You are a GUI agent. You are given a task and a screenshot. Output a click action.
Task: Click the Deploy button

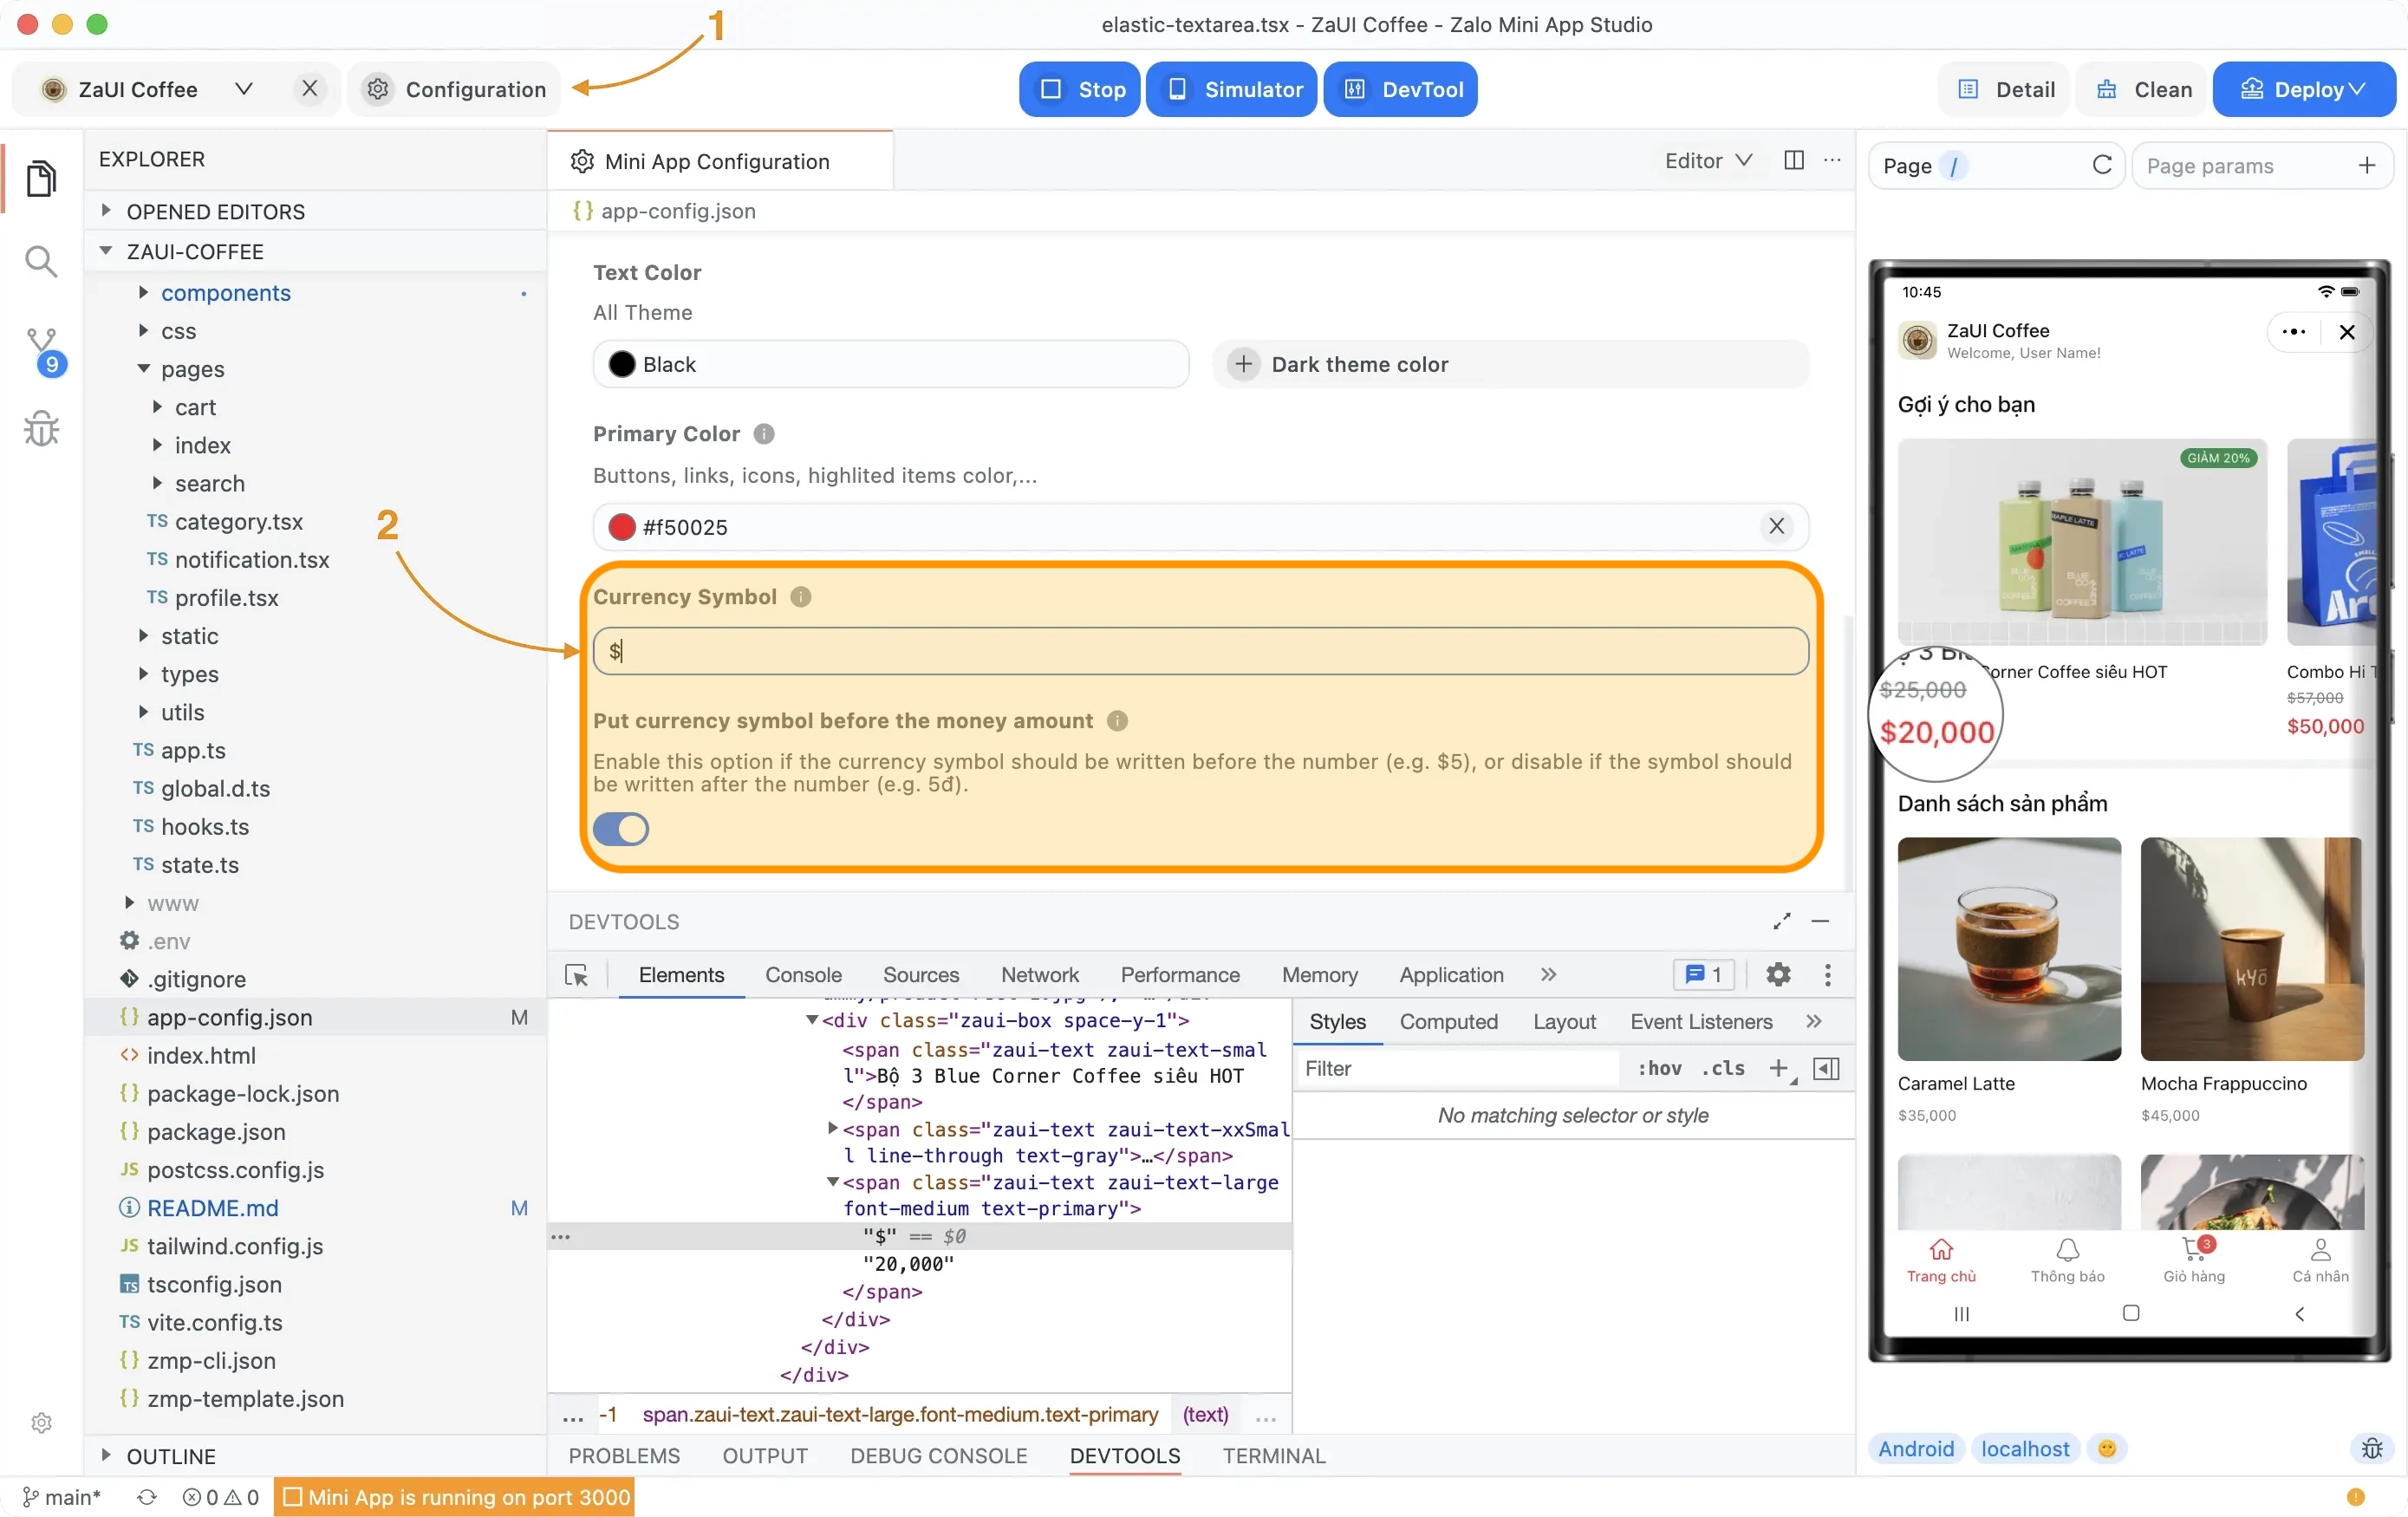(2305, 89)
